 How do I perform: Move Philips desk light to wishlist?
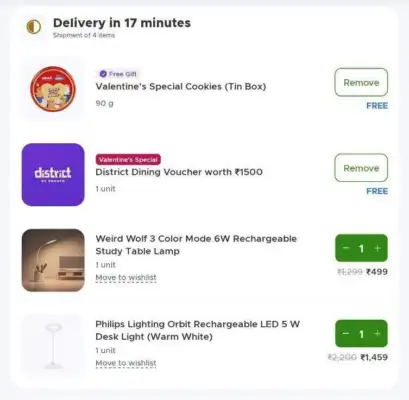(126, 363)
